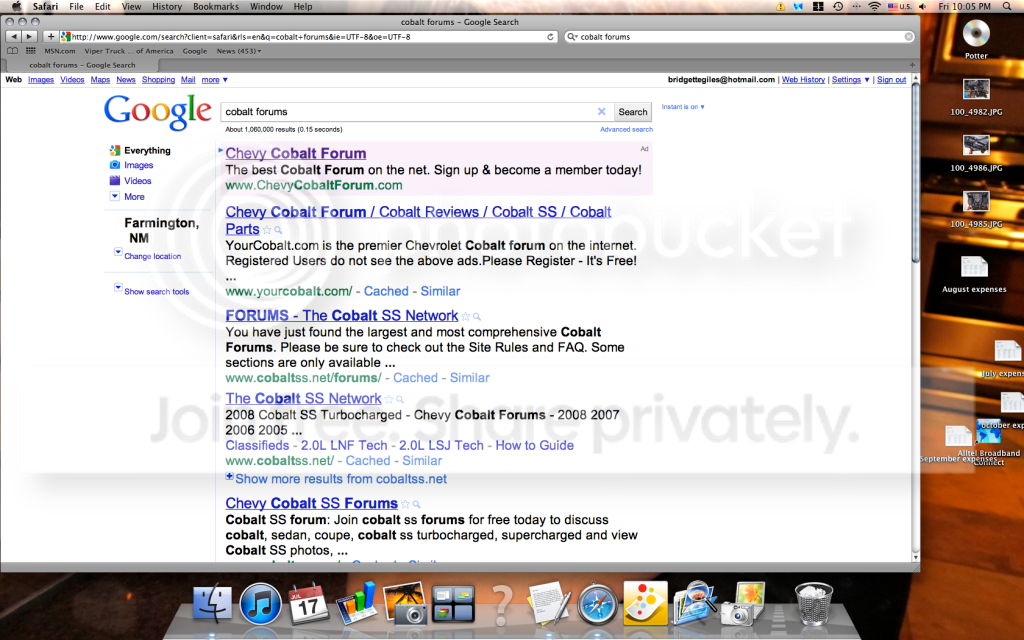Open Spotlight magnifier in menu bar

(1006, 7)
